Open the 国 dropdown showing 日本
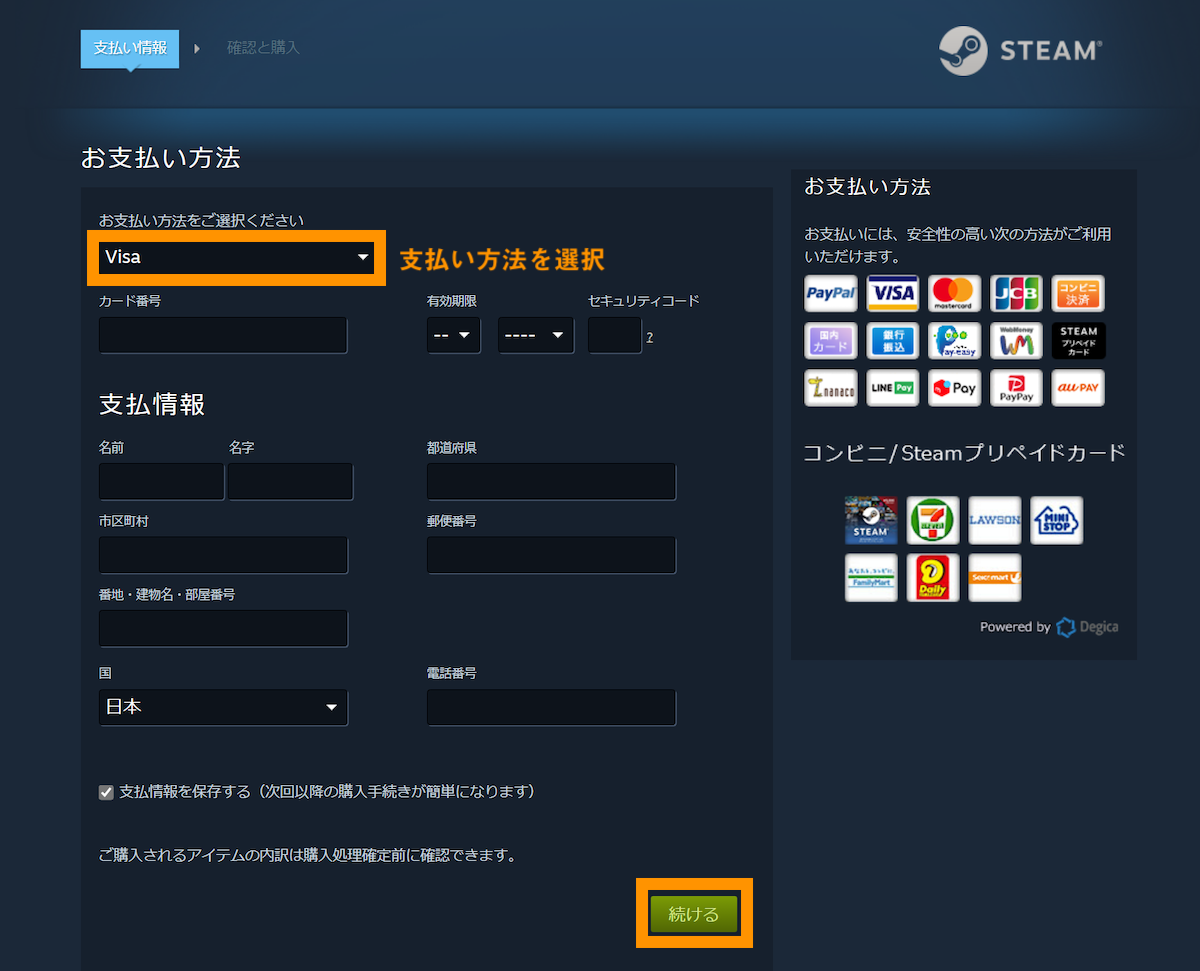Screen dimensions: 1200x971 tap(222, 707)
